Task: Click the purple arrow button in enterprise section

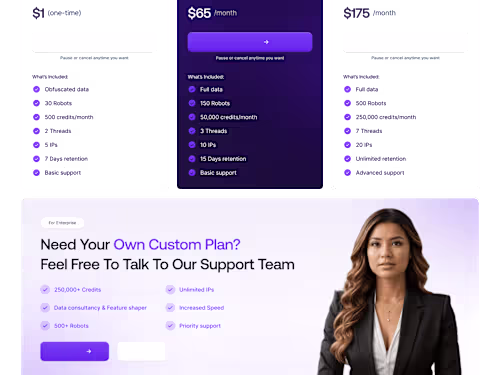Action: click(75, 351)
